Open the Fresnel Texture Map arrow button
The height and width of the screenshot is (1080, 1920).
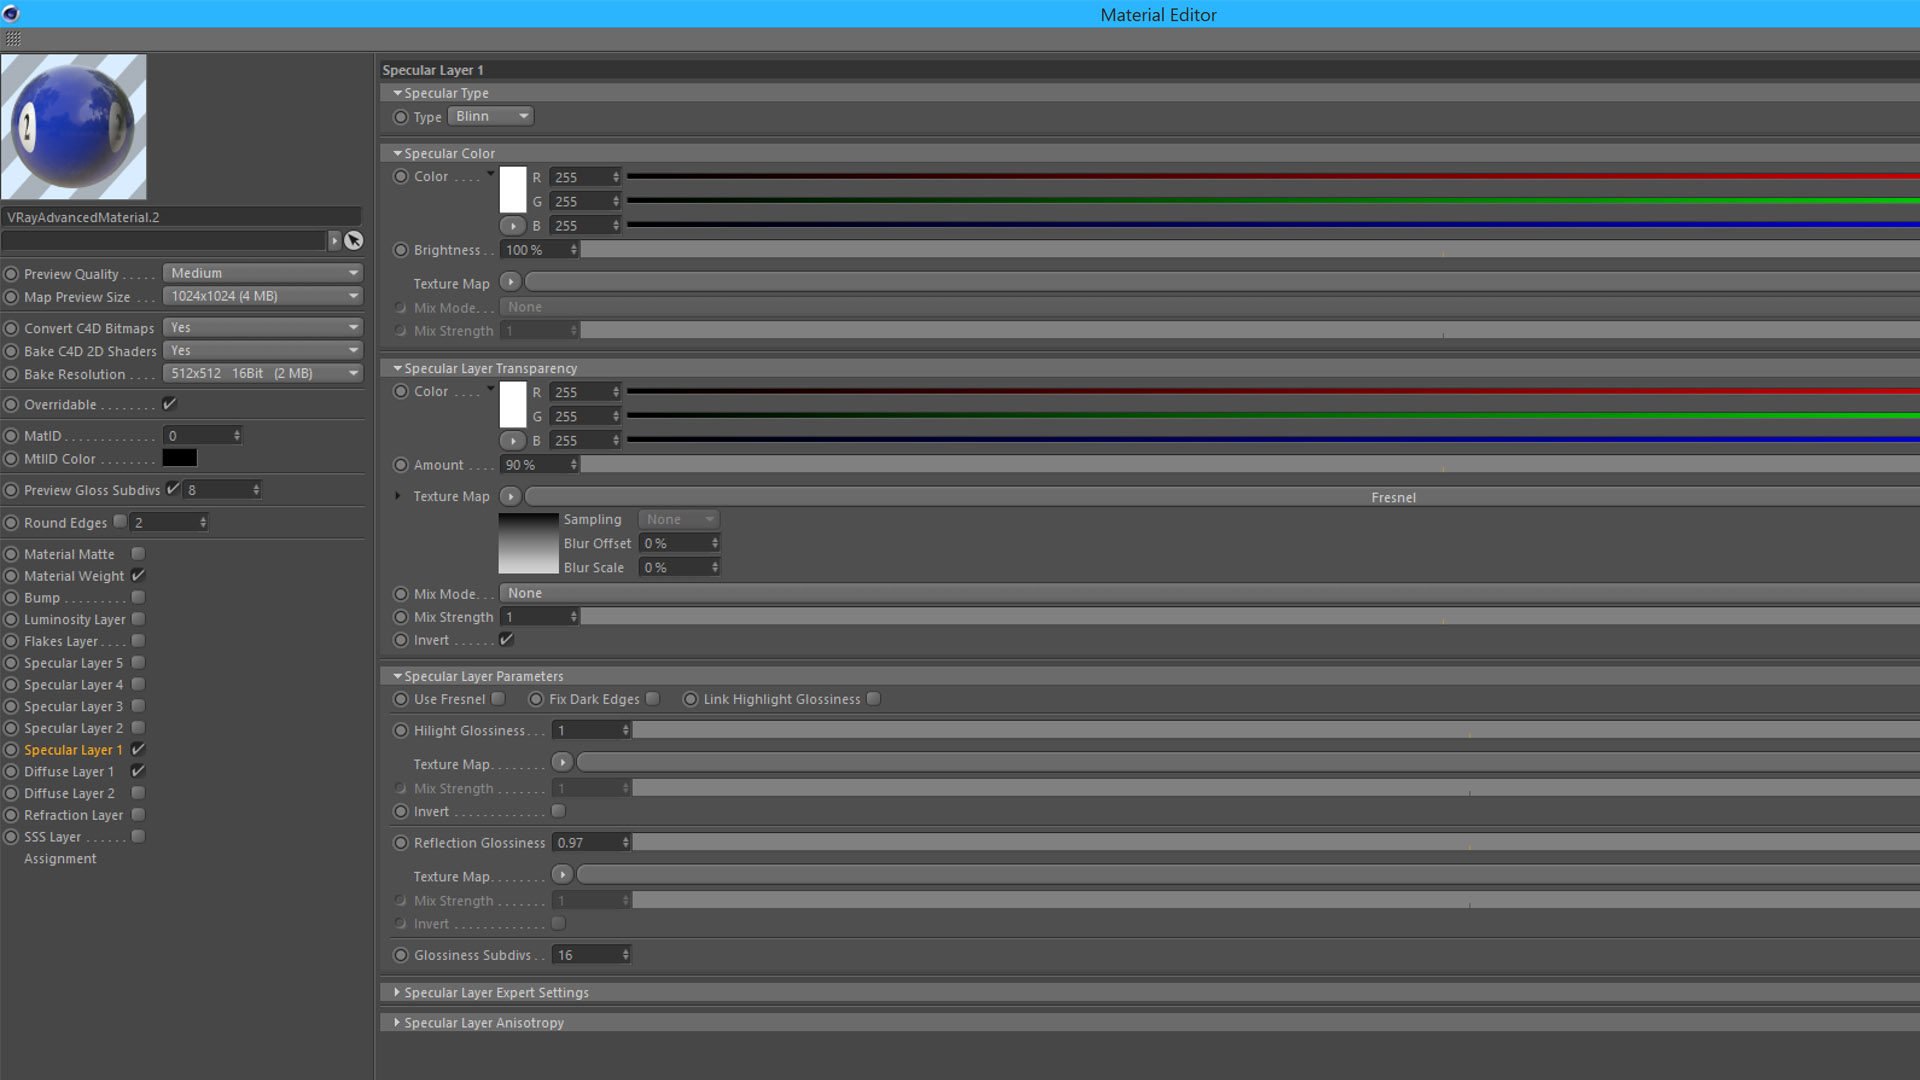(510, 497)
